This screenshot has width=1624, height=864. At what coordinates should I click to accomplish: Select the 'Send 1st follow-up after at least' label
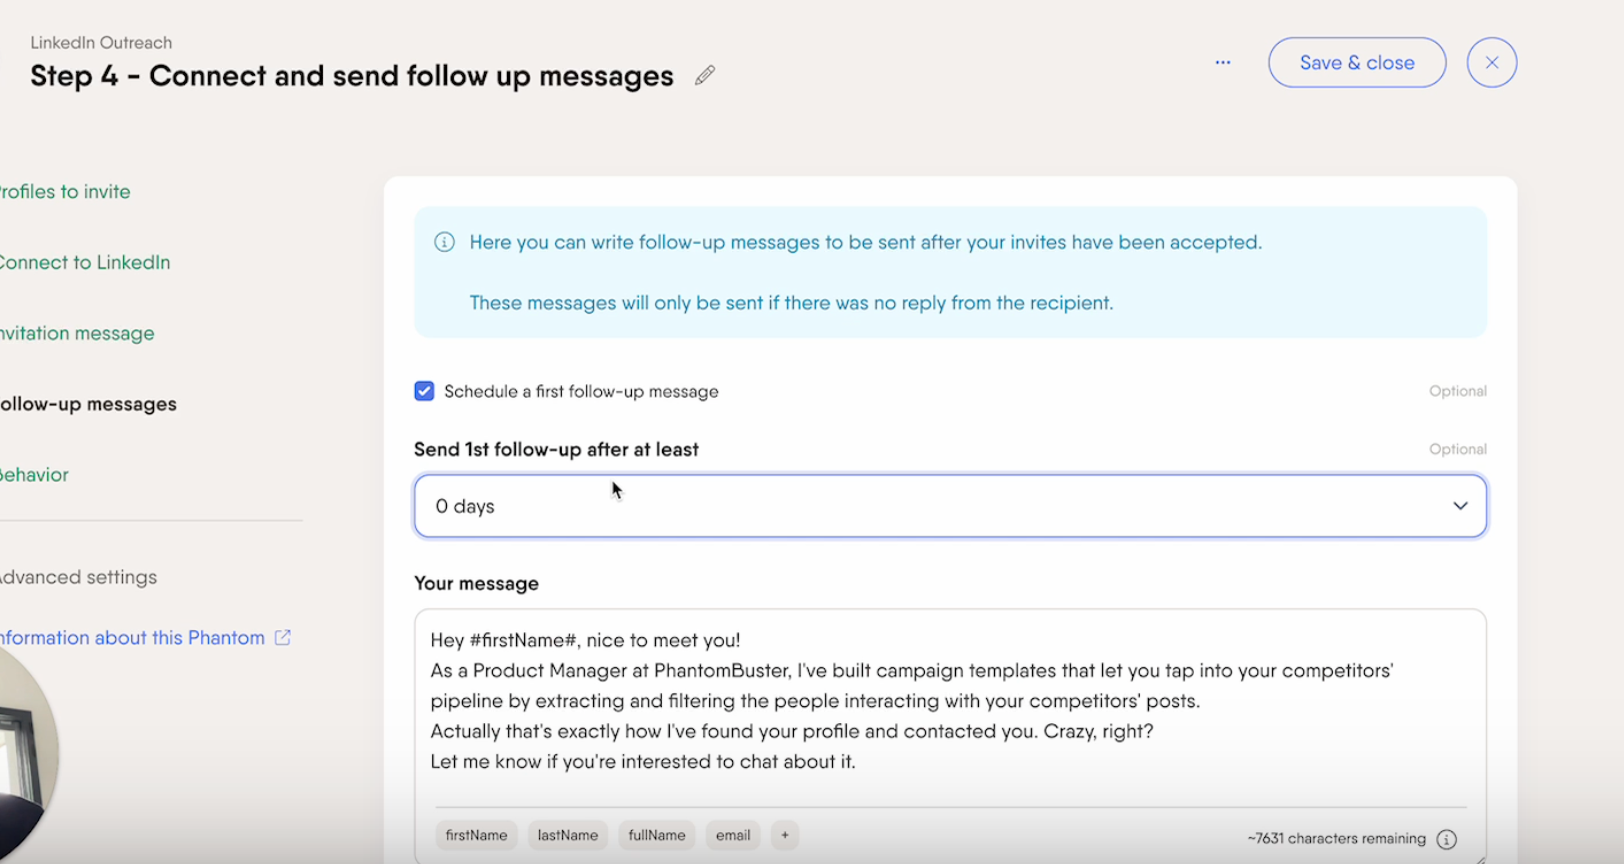(x=556, y=449)
